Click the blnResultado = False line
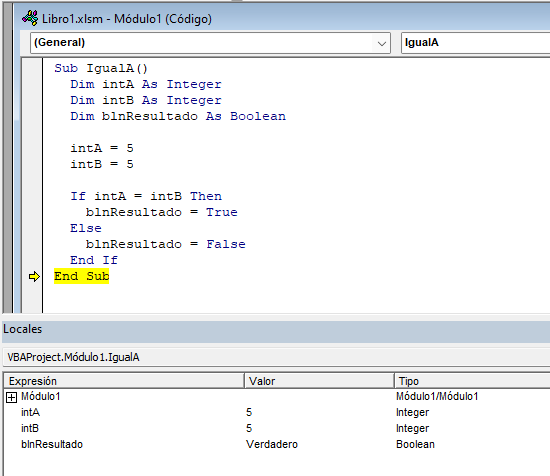The image size is (550, 476). (166, 244)
